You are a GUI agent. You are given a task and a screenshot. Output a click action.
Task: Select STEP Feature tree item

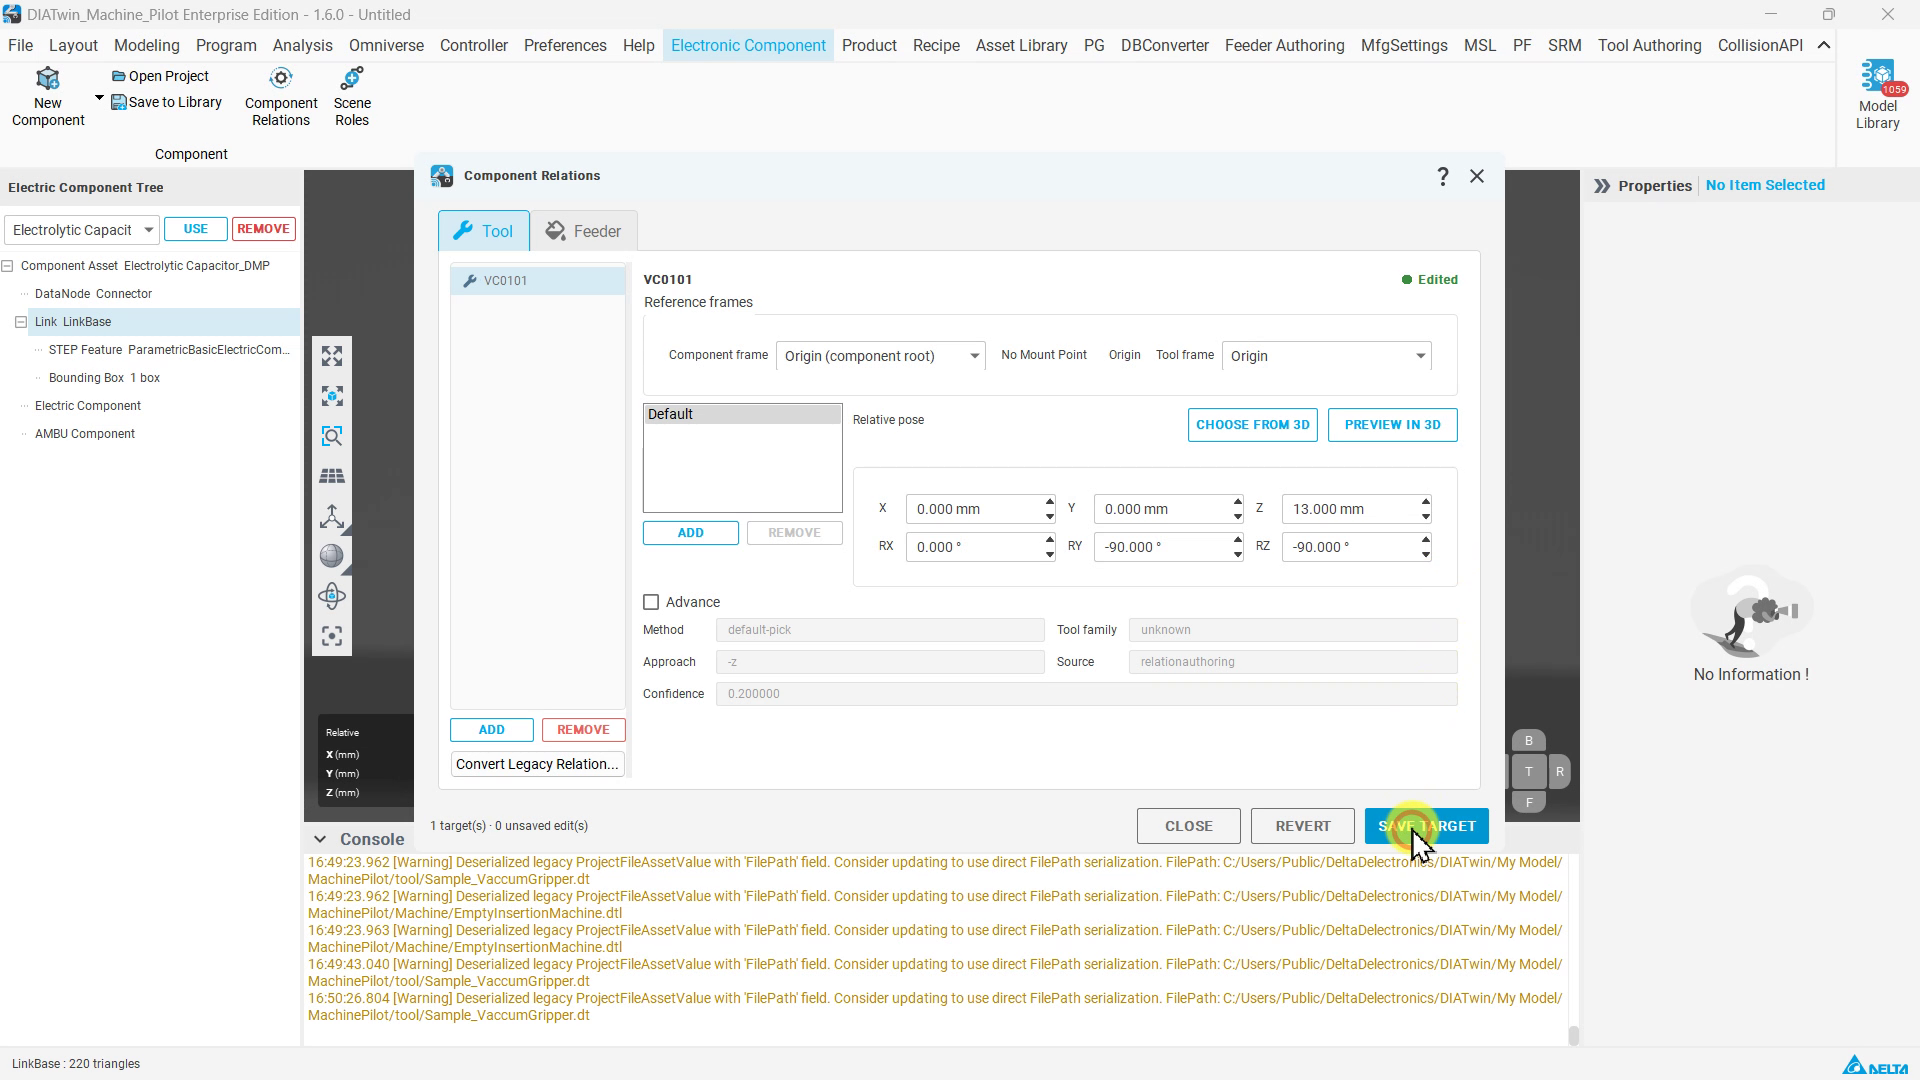tap(169, 350)
